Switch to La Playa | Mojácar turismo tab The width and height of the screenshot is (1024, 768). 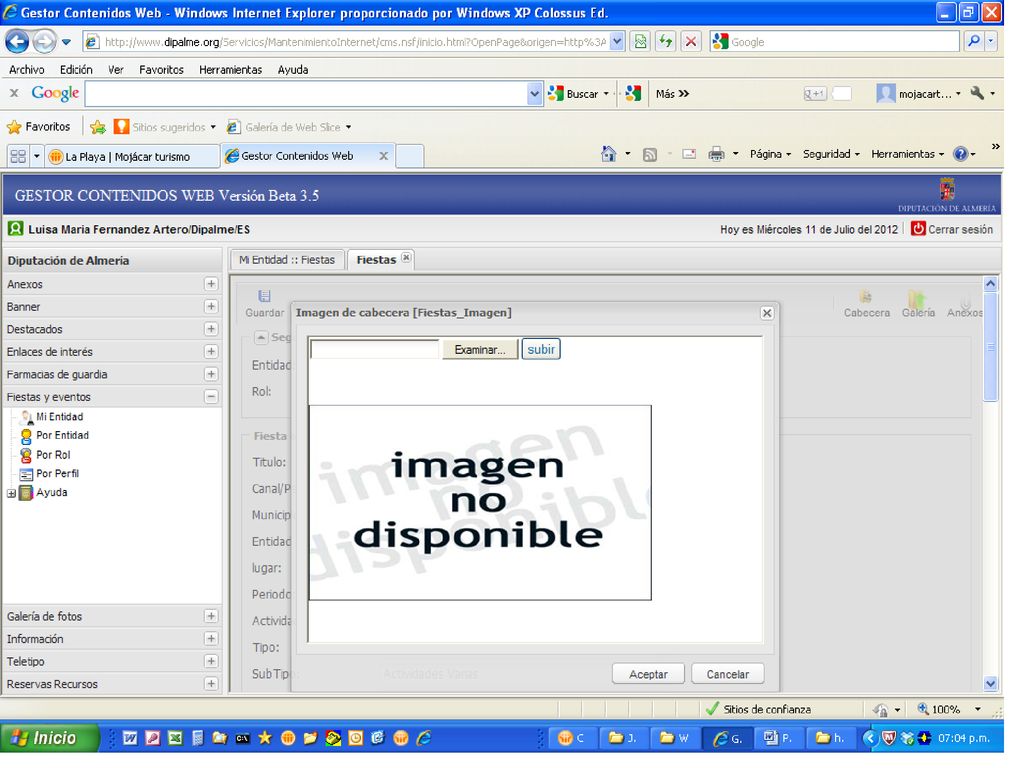click(x=133, y=157)
